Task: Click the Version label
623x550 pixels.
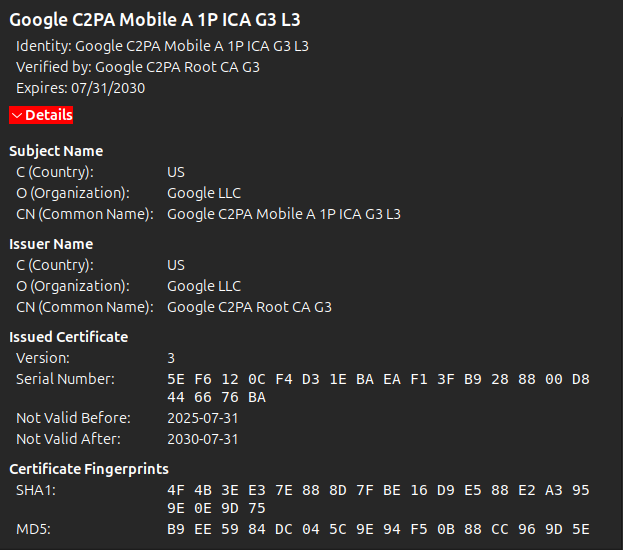Action: [x=43, y=358]
